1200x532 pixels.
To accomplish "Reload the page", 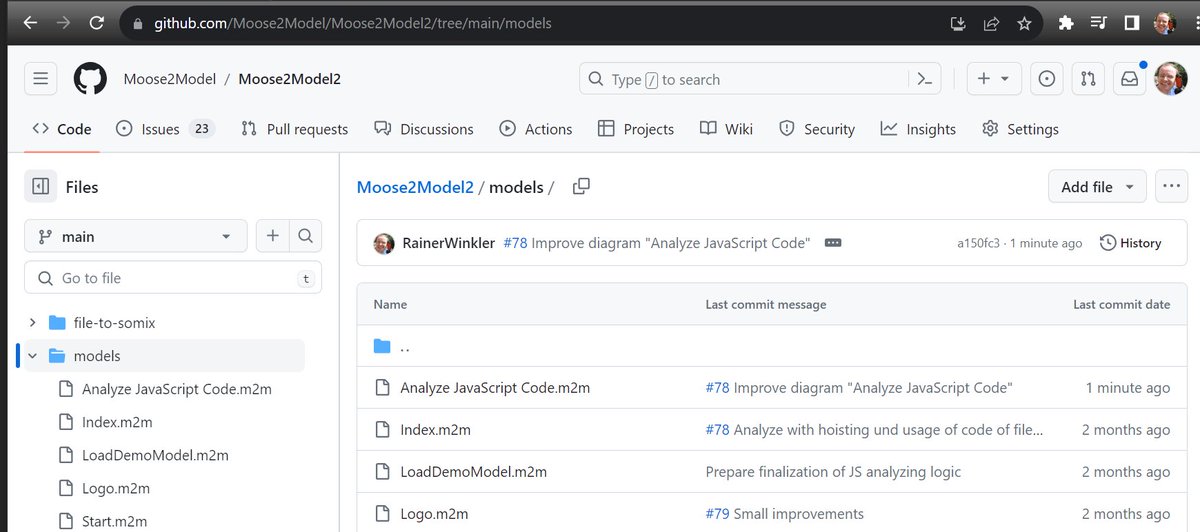I will (97, 23).
